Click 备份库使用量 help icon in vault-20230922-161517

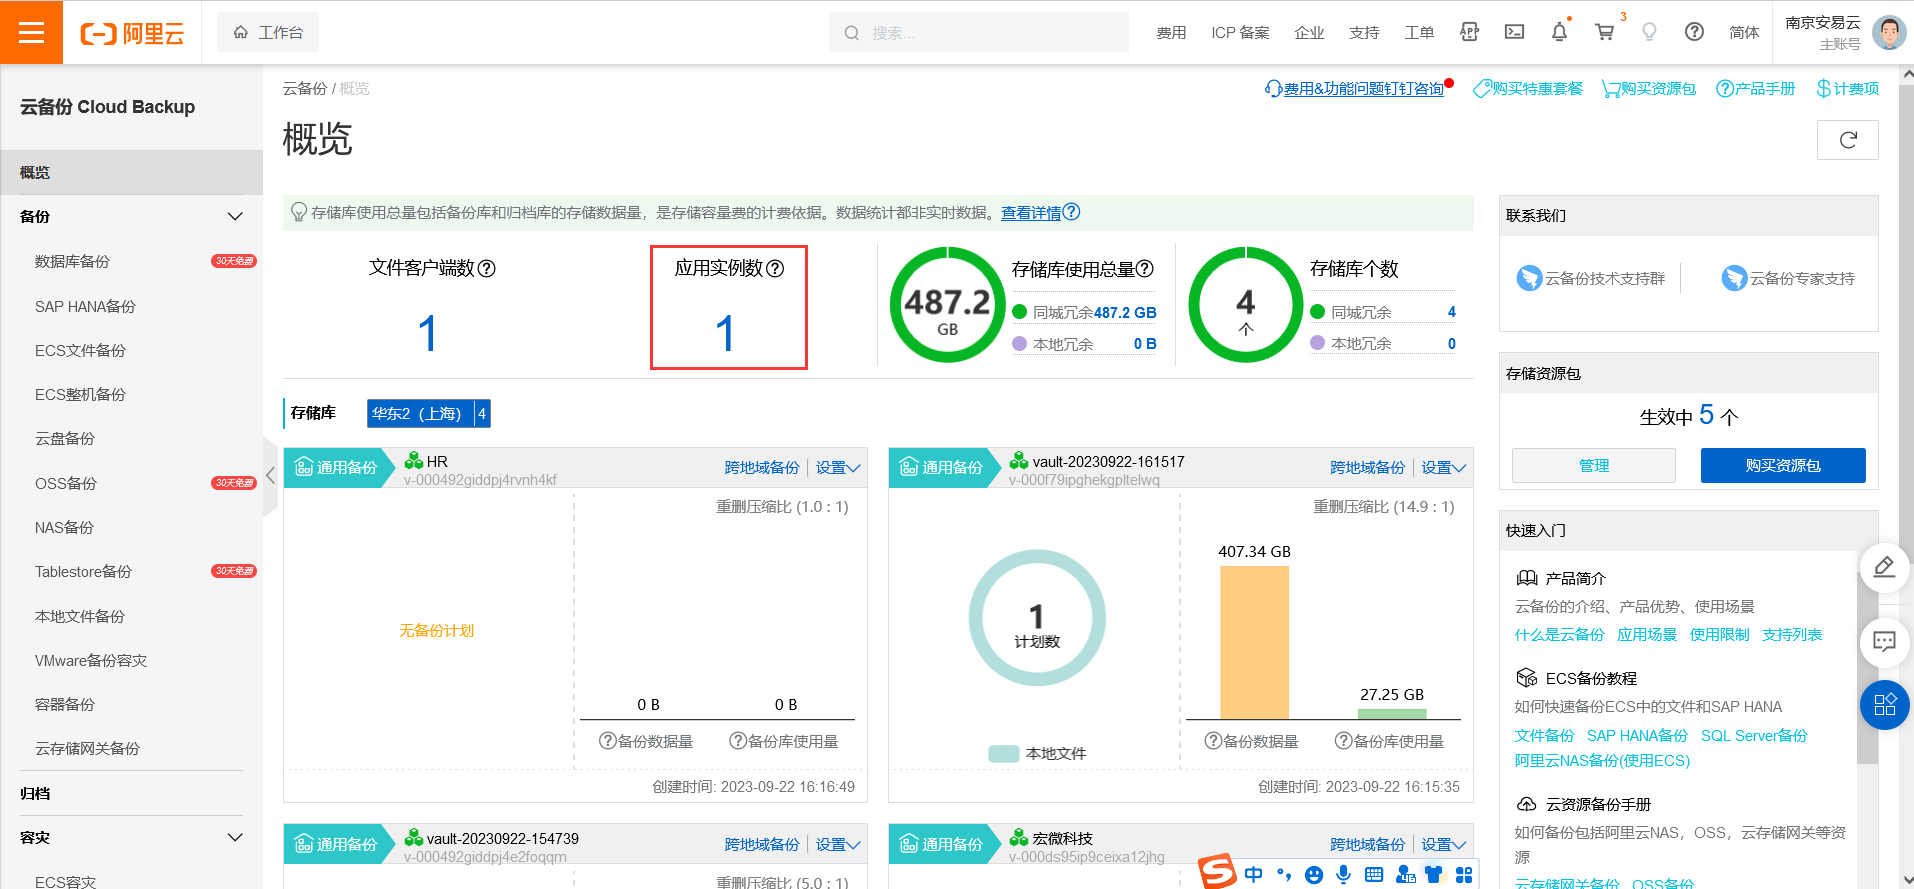[1343, 741]
